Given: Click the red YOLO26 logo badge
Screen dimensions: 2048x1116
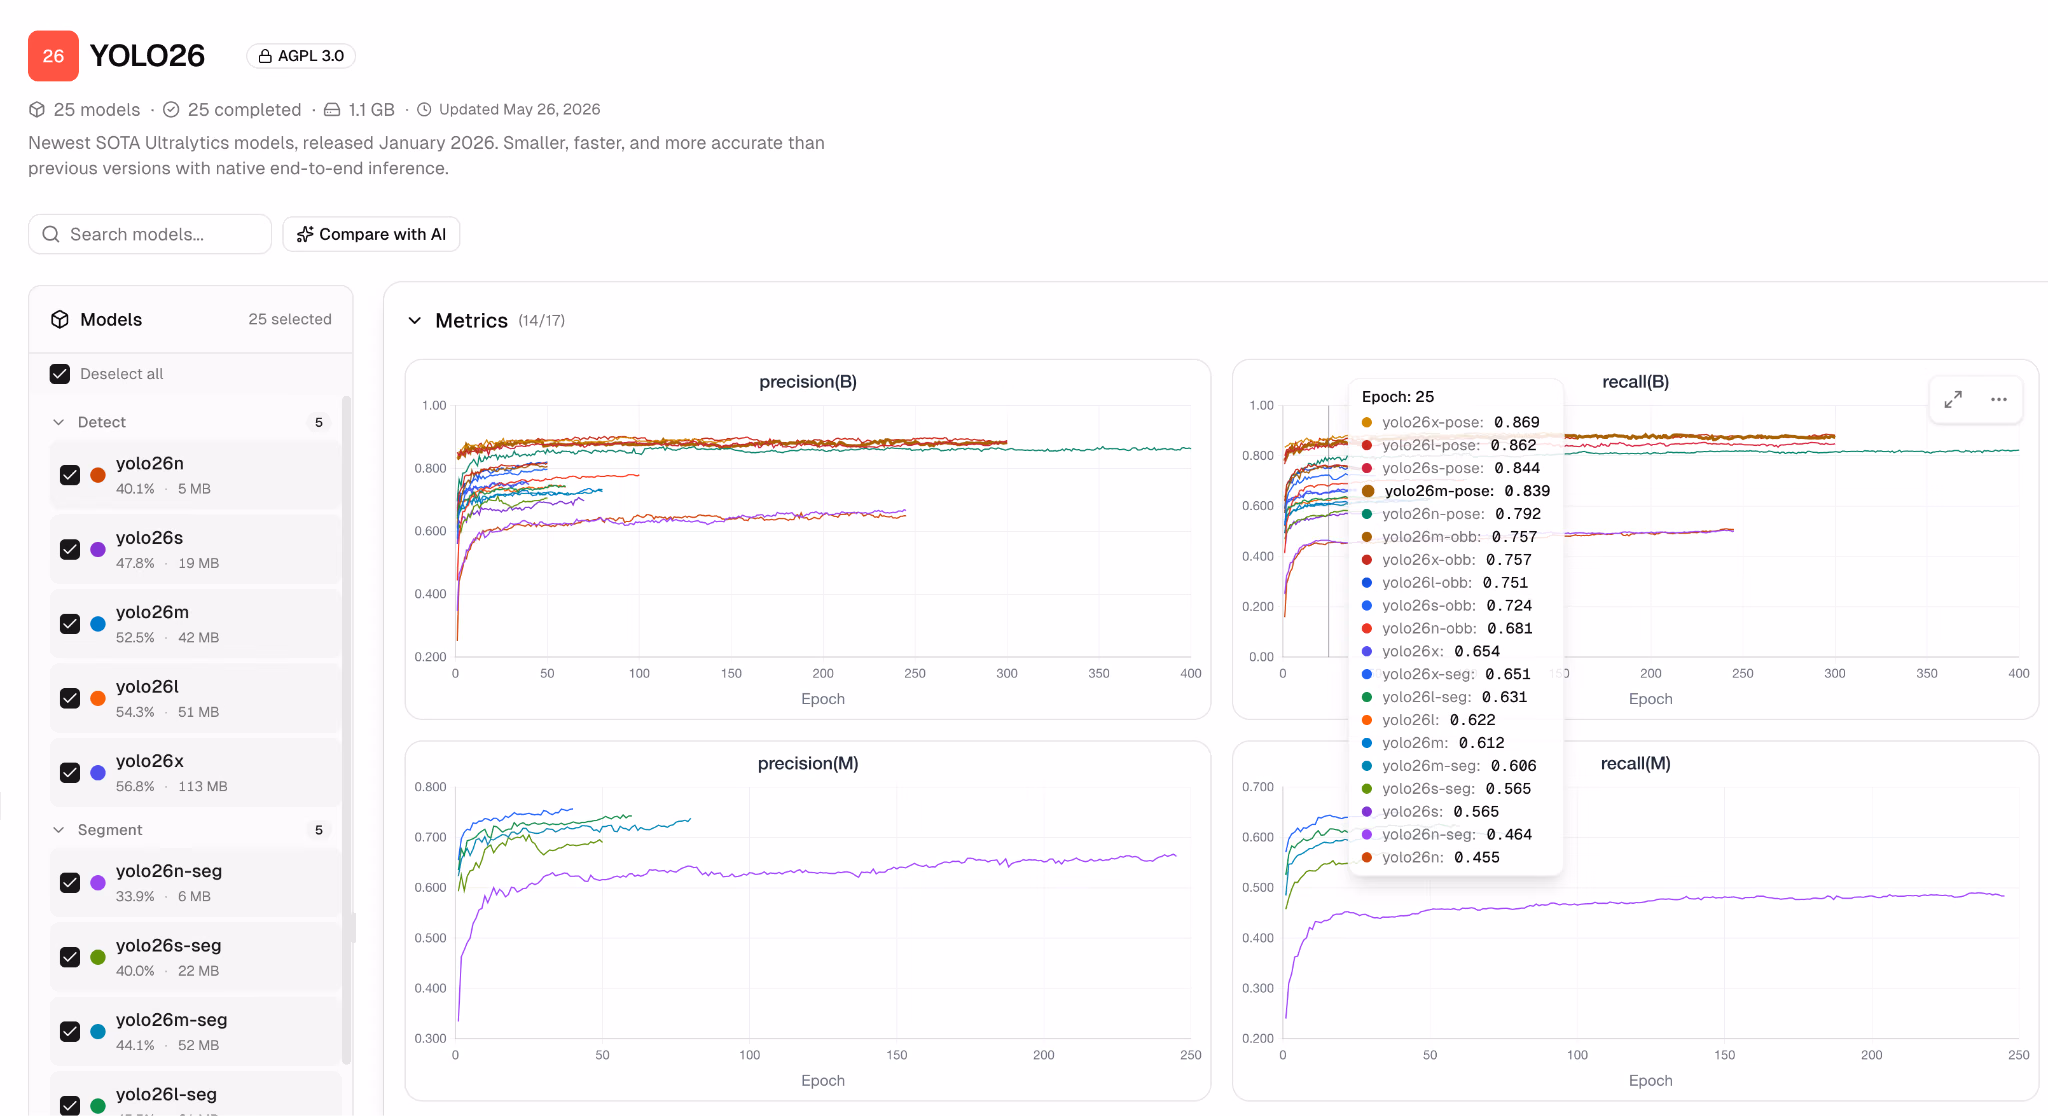Looking at the screenshot, I should coord(53,56).
